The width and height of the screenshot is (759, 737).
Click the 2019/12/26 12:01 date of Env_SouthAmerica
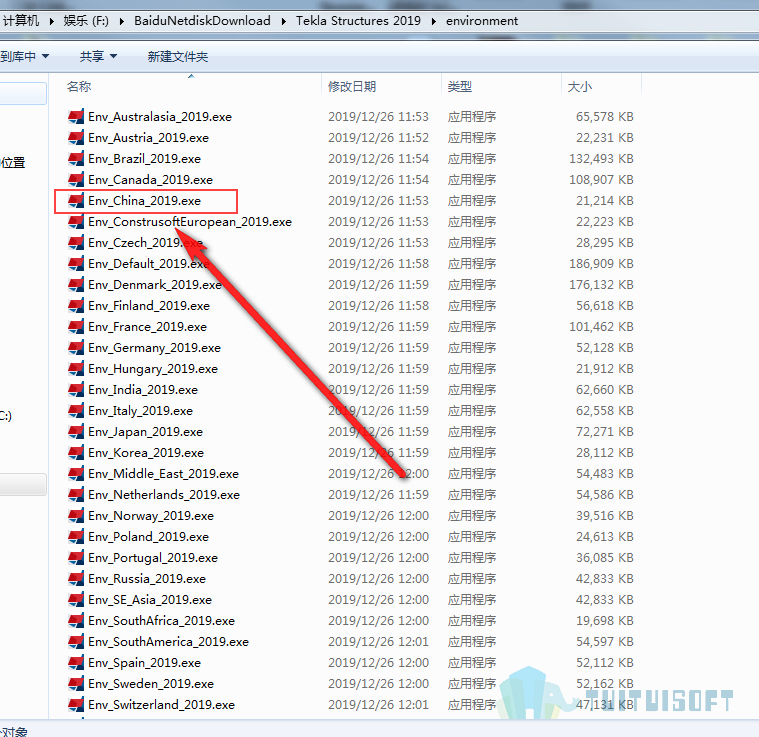point(379,642)
